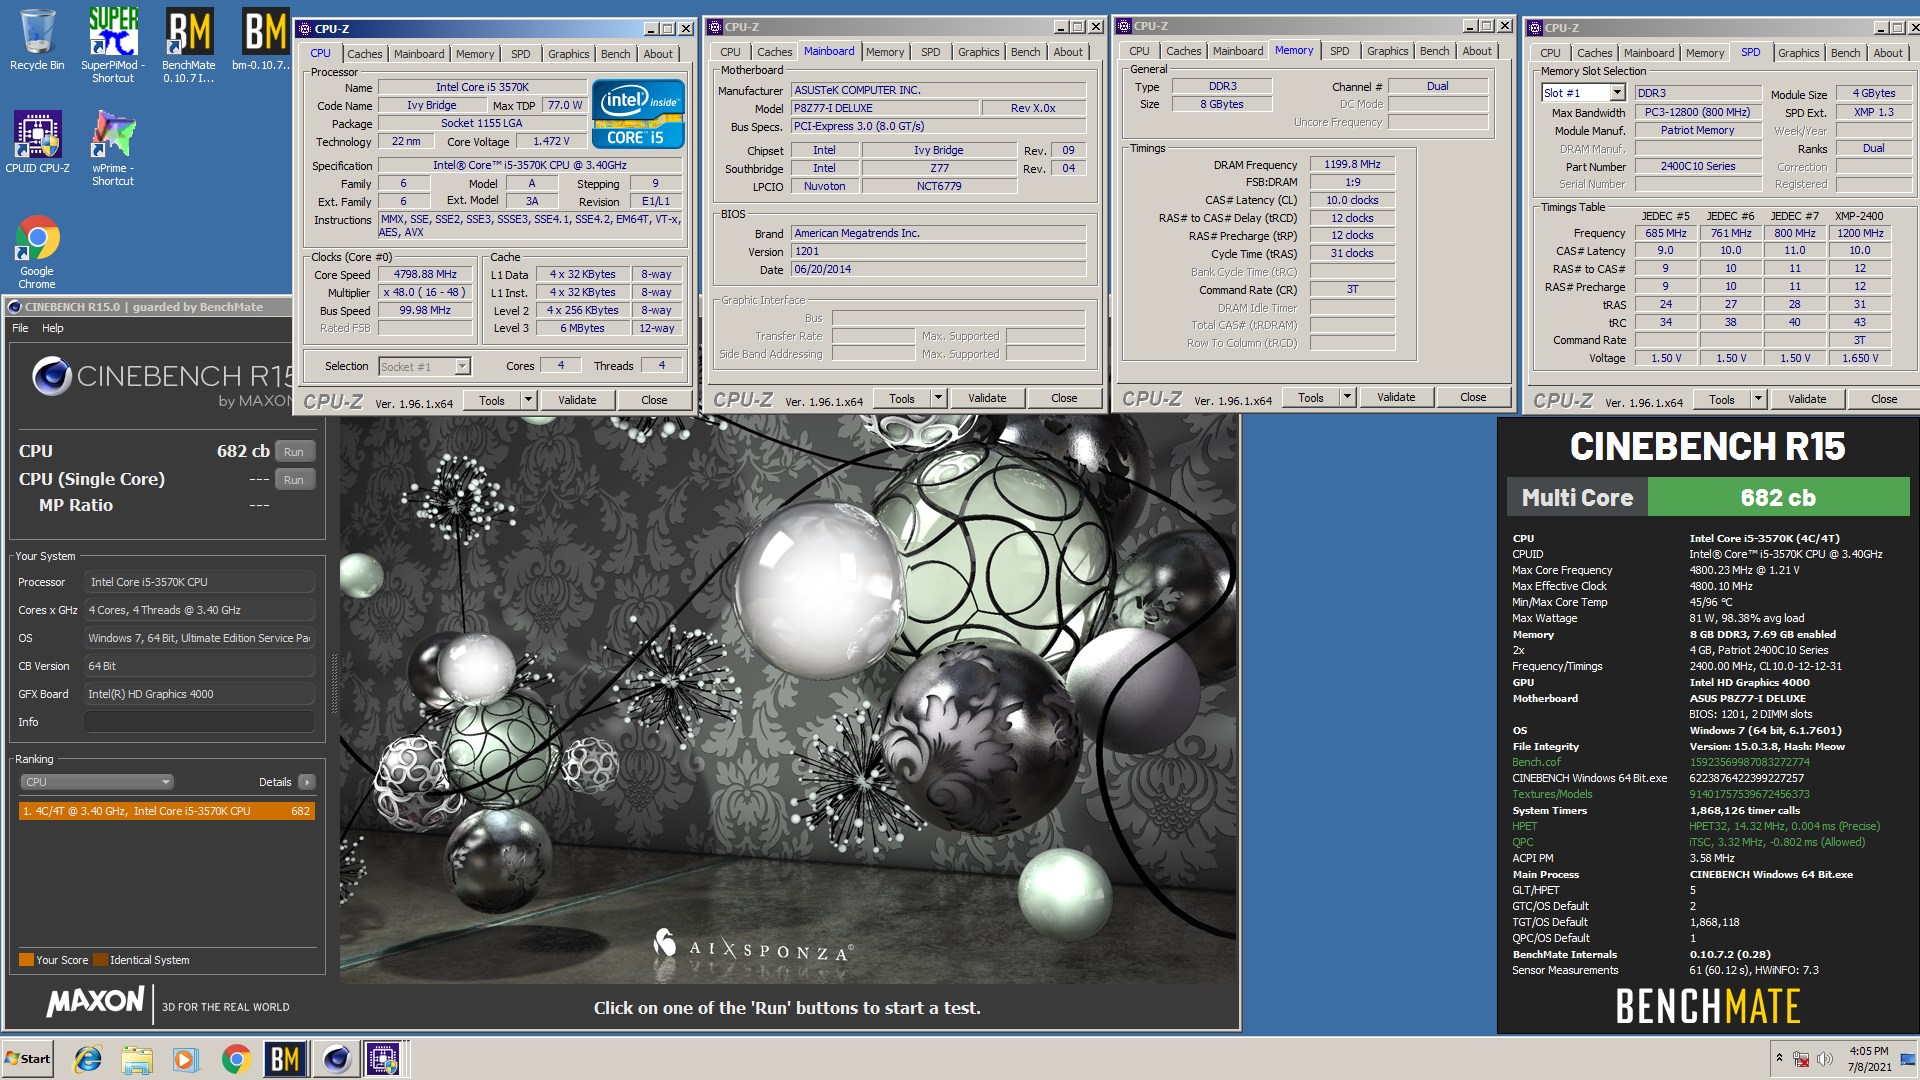Image resolution: width=1920 pixels, height=1080 pixels.
Task: Open the CPUID CPU-Z desktop icon
Action: point(37,141)
